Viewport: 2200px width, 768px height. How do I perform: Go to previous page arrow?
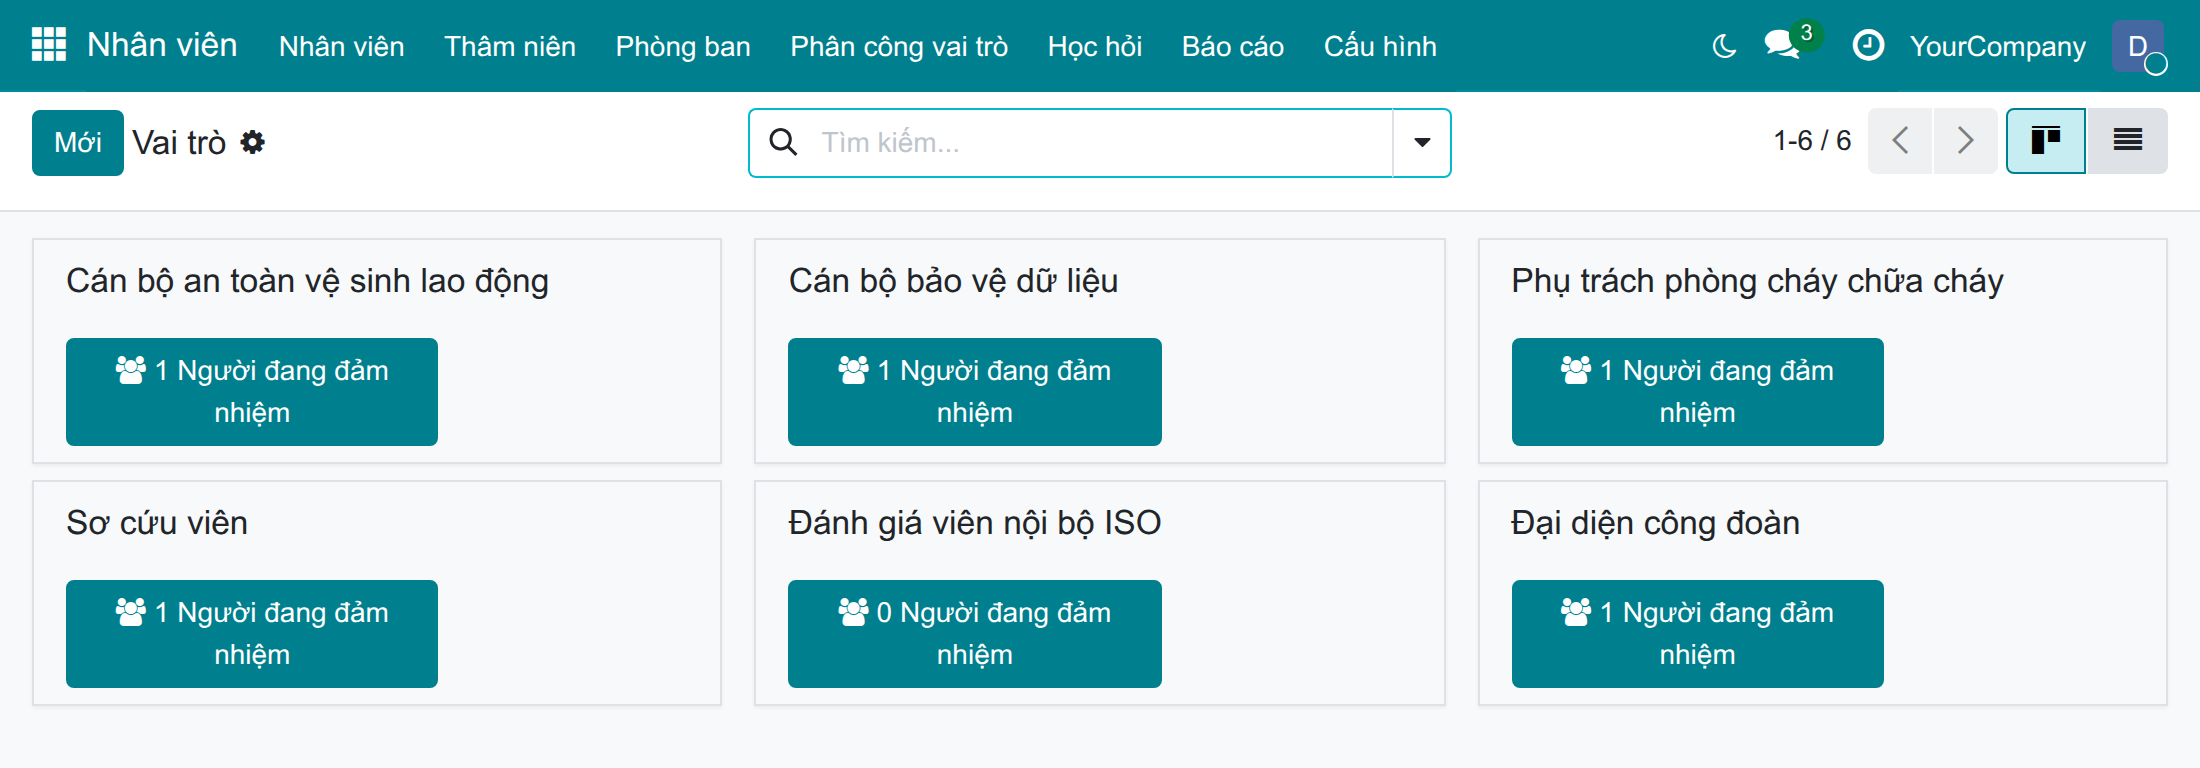(1900, 141)
